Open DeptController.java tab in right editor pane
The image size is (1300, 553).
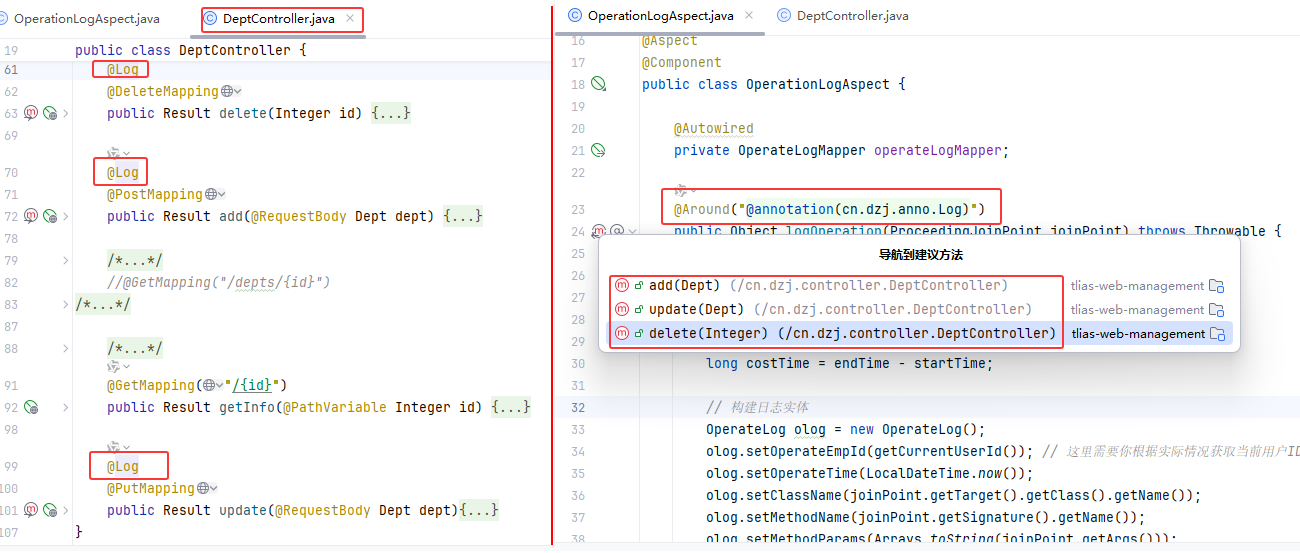pyautogui.click(x=852, y=16)
